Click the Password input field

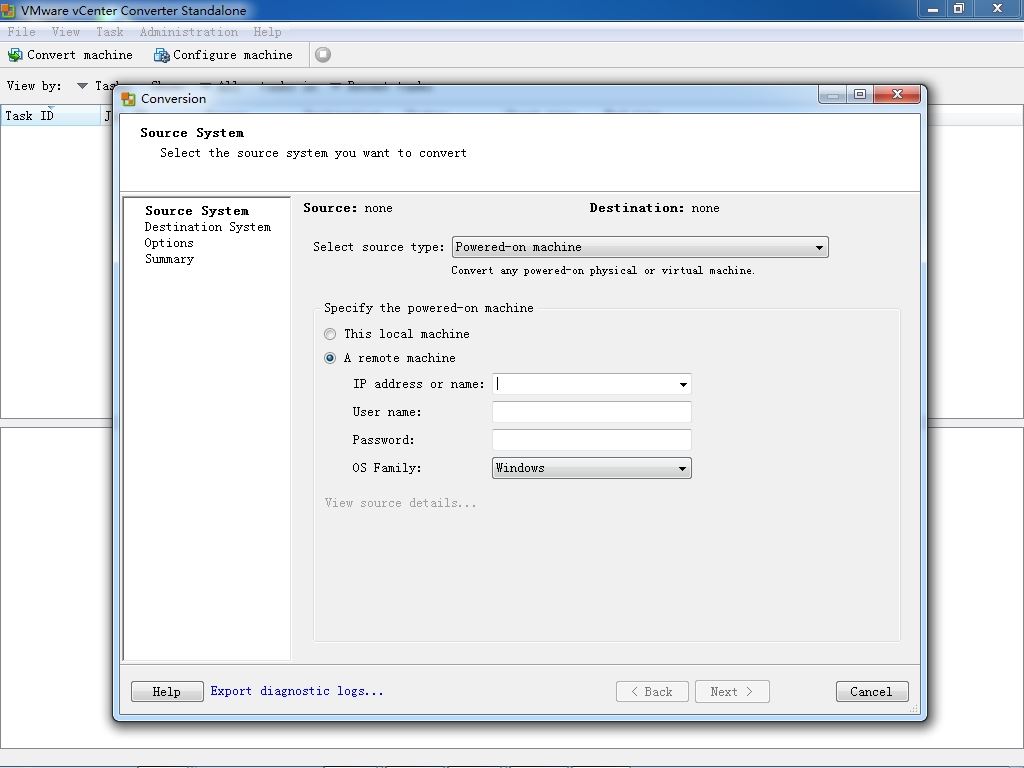[592, 440]
